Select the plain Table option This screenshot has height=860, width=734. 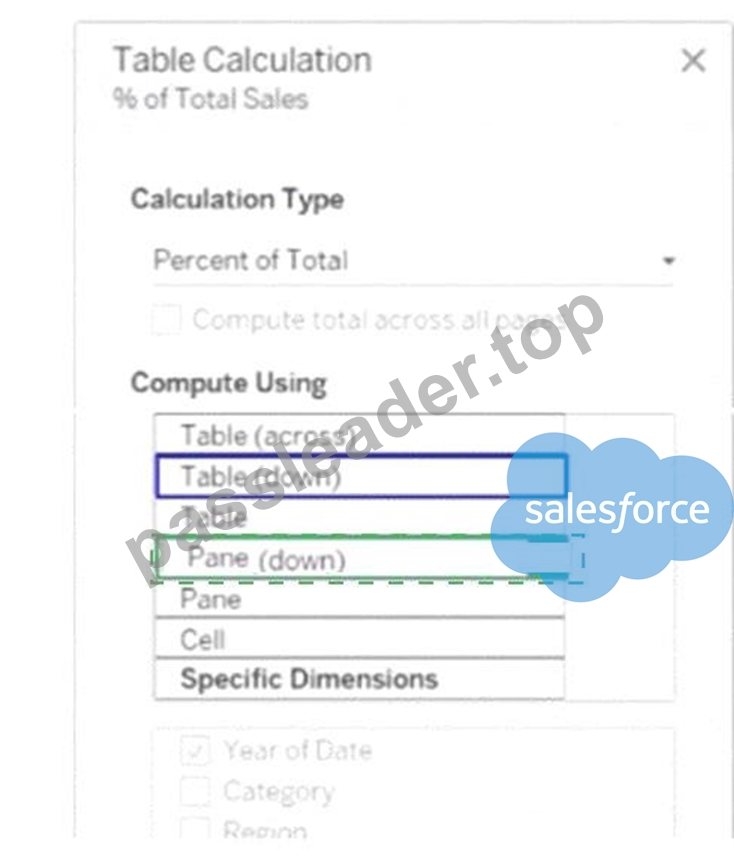pos(360,517)
